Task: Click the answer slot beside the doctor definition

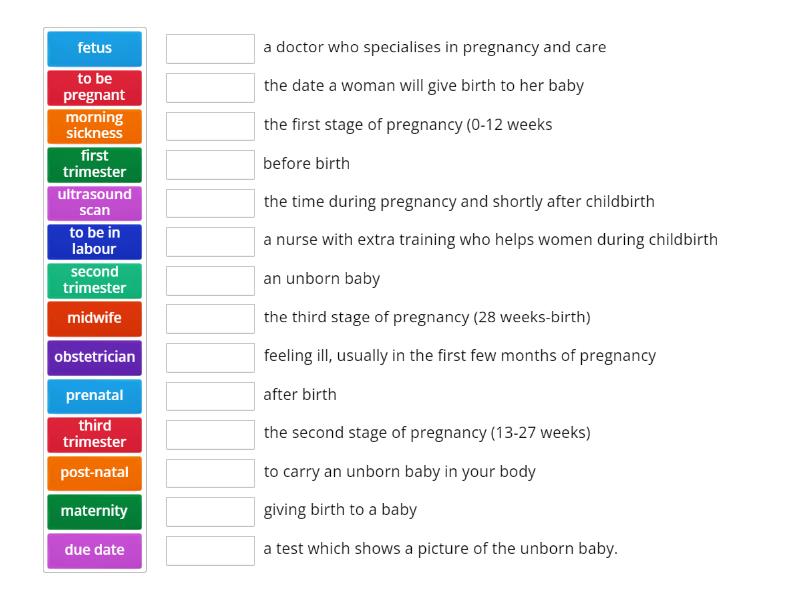Action: [x=210, y=47]
